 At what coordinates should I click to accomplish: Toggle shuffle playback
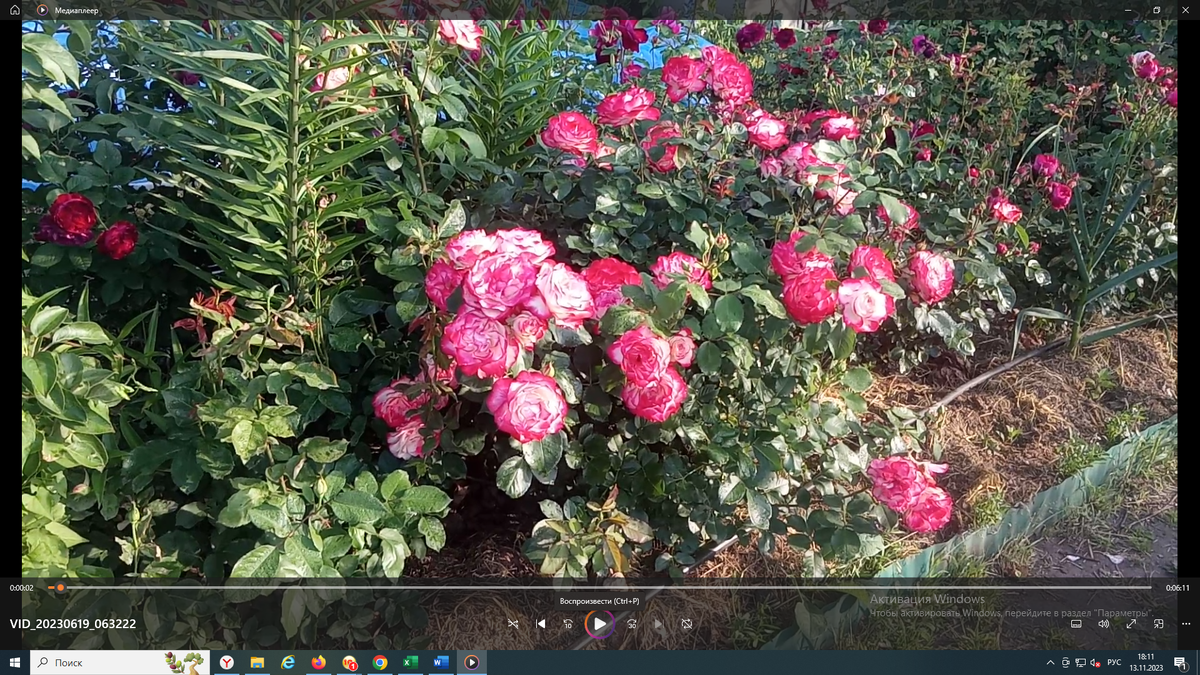tap(512, 624)
